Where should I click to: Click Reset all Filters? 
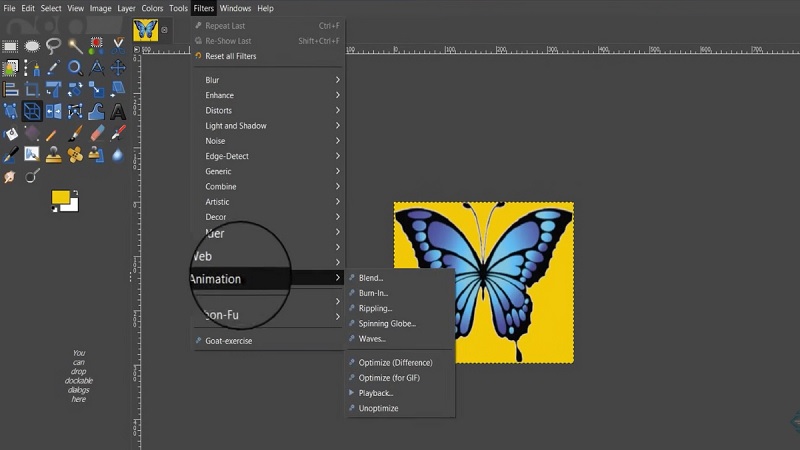tap(231, 56)
